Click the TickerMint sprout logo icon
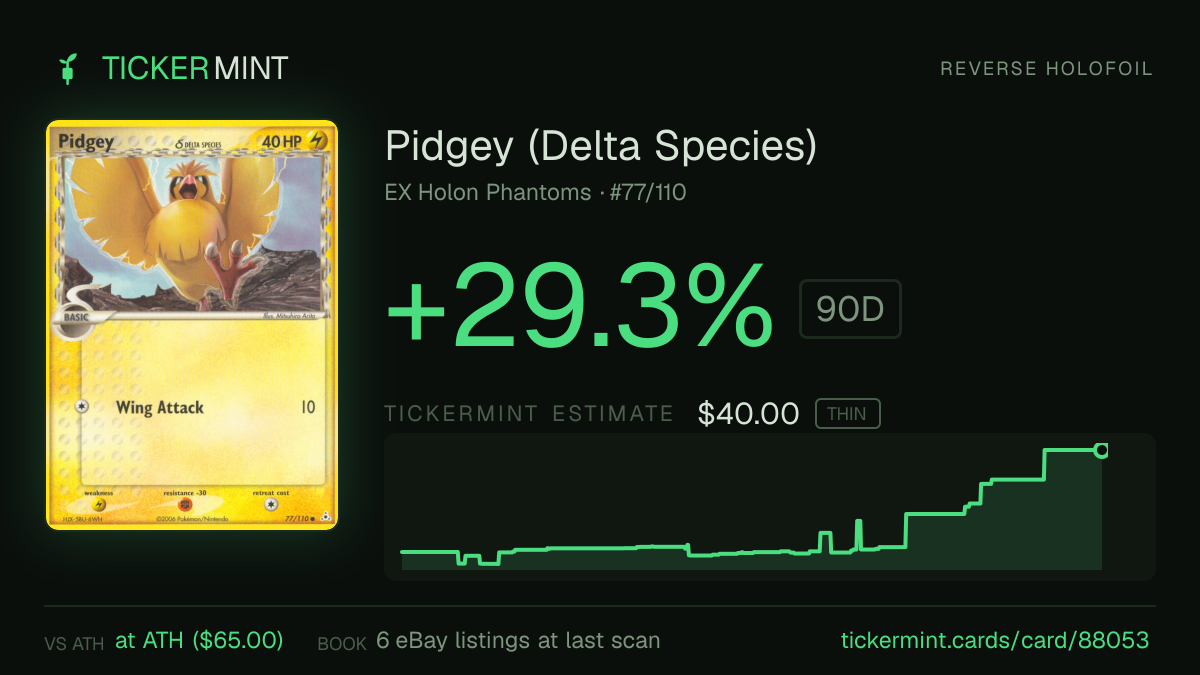 click(x=68, y=69)
